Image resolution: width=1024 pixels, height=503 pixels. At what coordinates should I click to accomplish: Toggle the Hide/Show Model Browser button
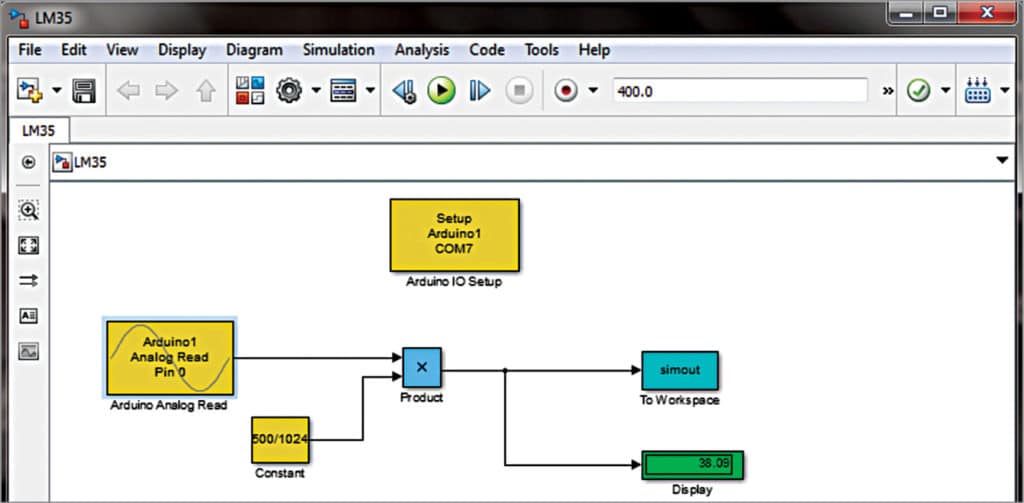click(28, 162)
